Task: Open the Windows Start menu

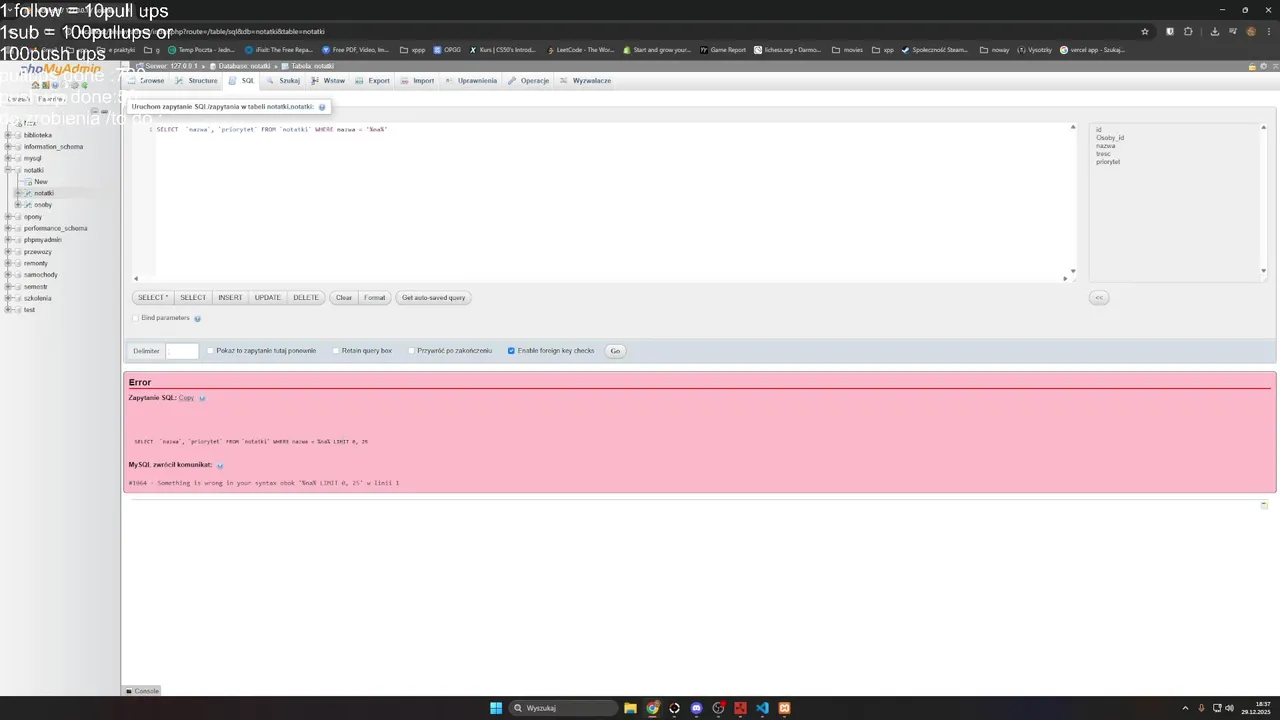Action: 496,708
